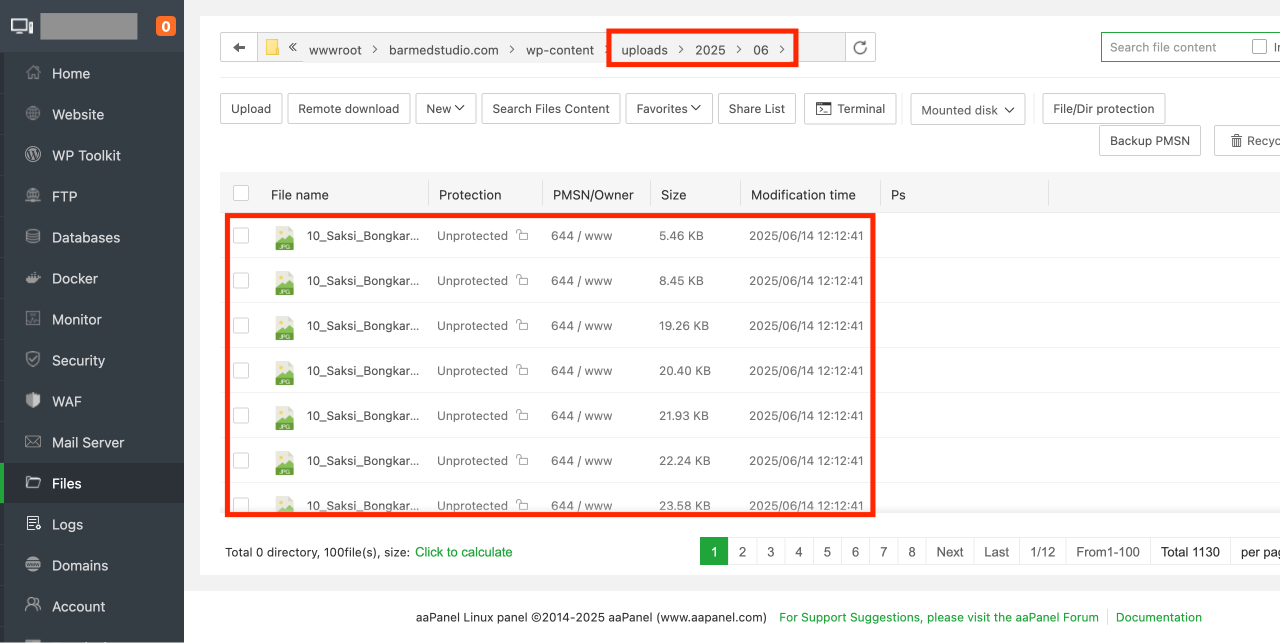This screenshot has width=1280, height=643.
Task: Go to page 3 of the file list
Action: pos(770,552)
